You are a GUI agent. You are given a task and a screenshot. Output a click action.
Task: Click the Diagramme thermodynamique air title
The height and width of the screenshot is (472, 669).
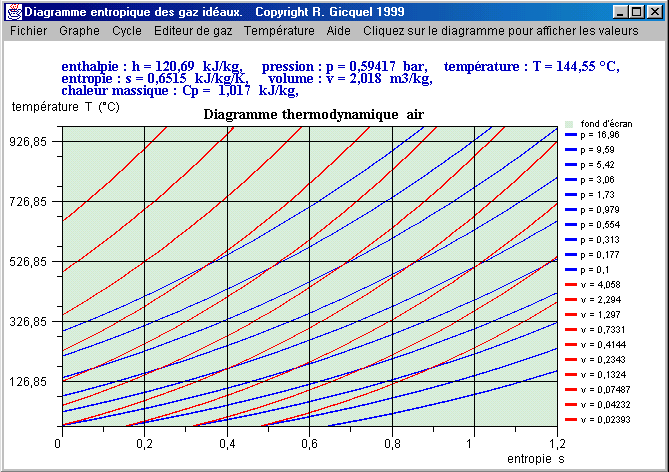314,114
